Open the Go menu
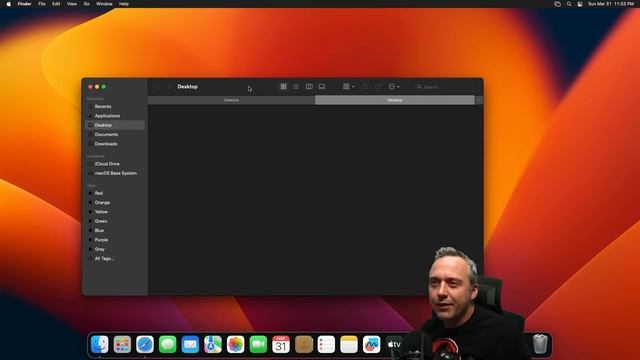The height and width of the screenshot is (360, 640). click(87, 4)
